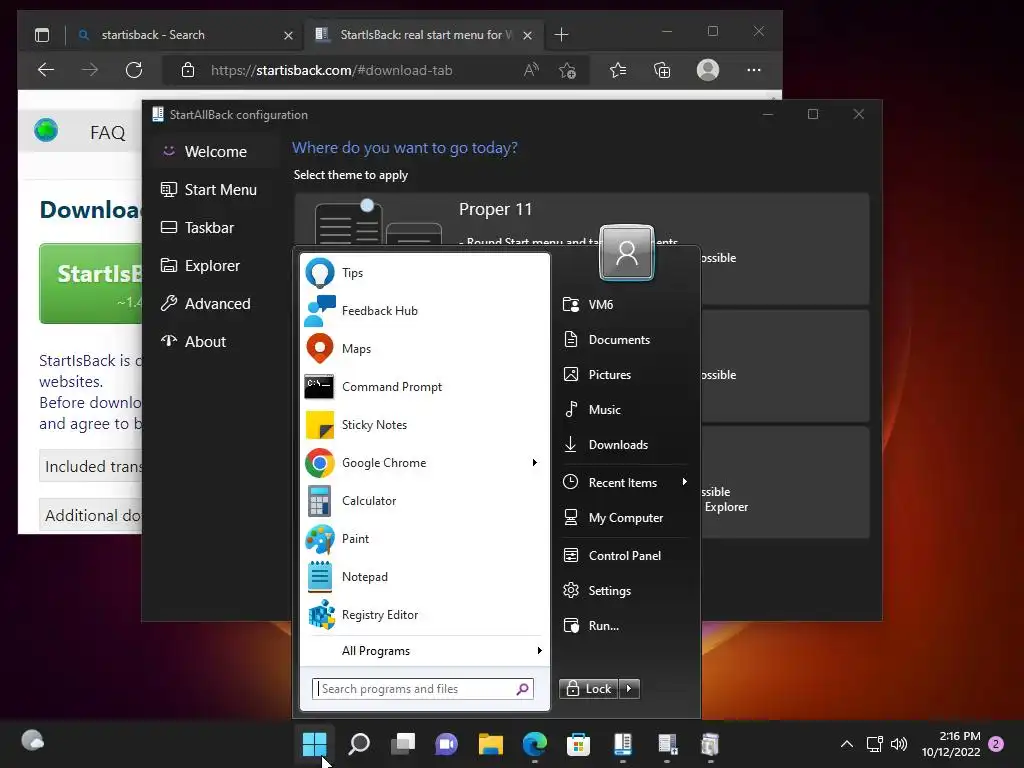This screenshot has height=768, width=1024.
Task: Open My Computer from start menu
Action: [625, 518]
